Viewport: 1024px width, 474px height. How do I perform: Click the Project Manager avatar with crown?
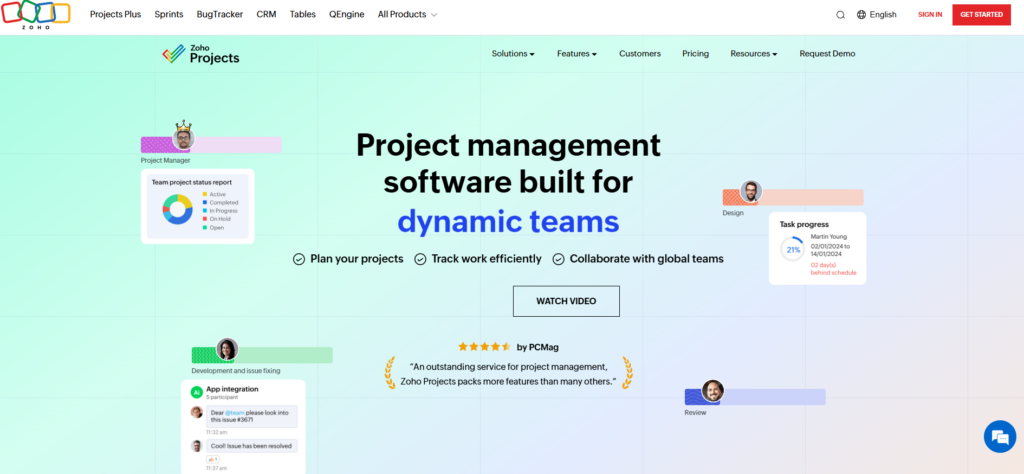coord(183,137)
